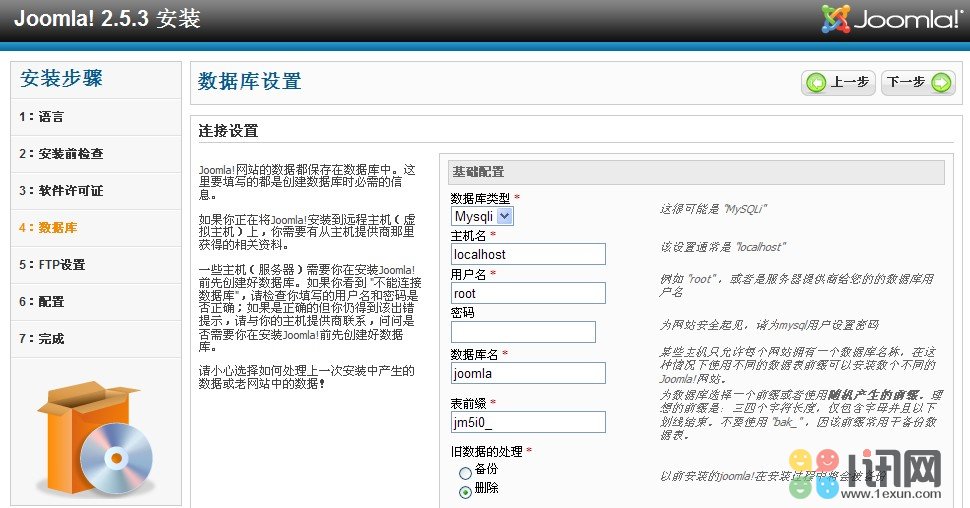Click the 数据库名 joomla input field

(x=528, y=373)
